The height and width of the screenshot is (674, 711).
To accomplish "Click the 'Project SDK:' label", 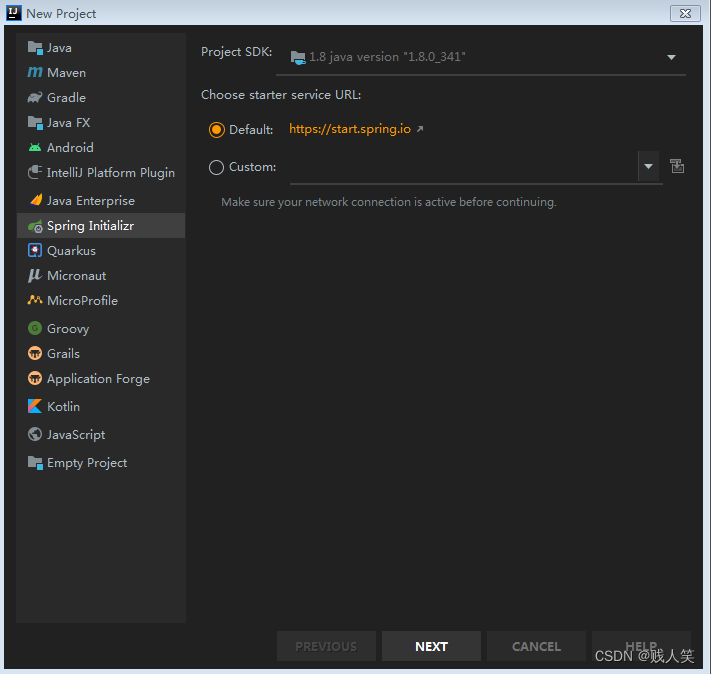I will (x=237, y=52).
